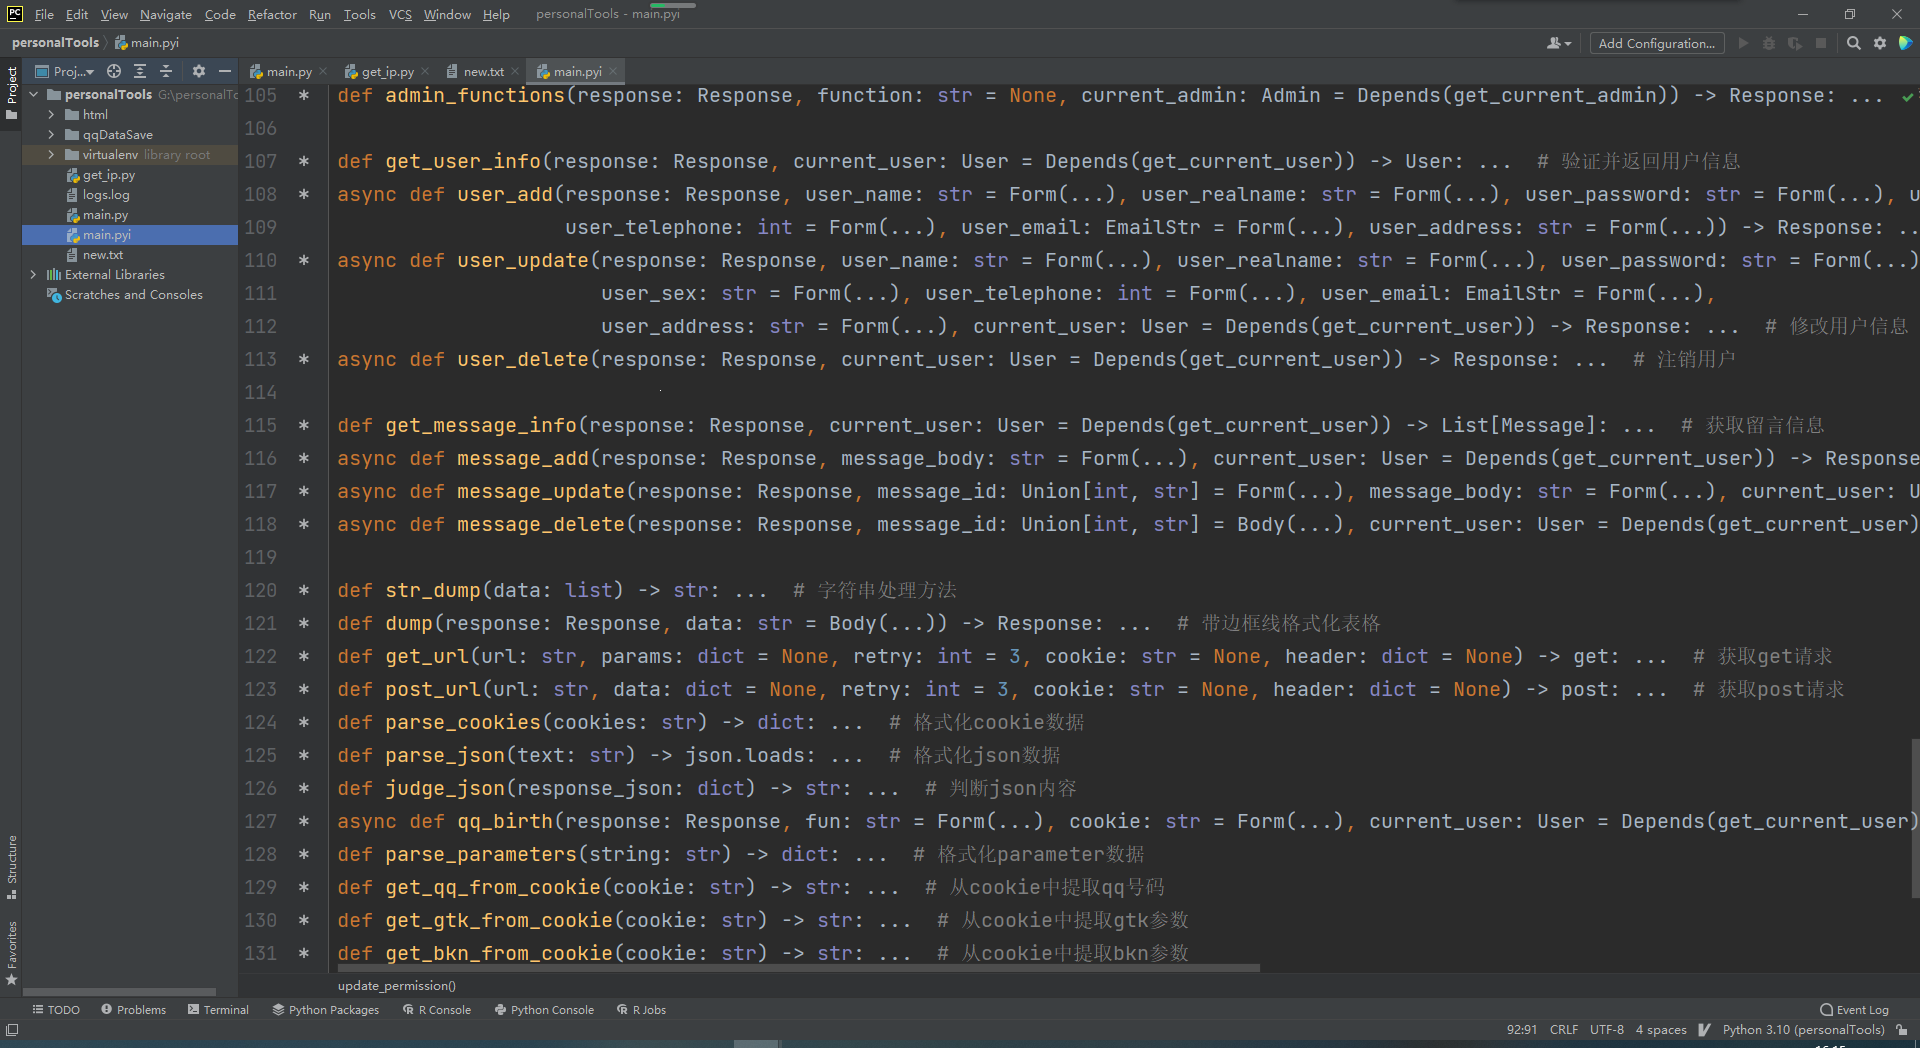Screen dimensions: 1920x1048
Task: Open Search Everywhere magnifier
Action: [x=1853, y=43]
